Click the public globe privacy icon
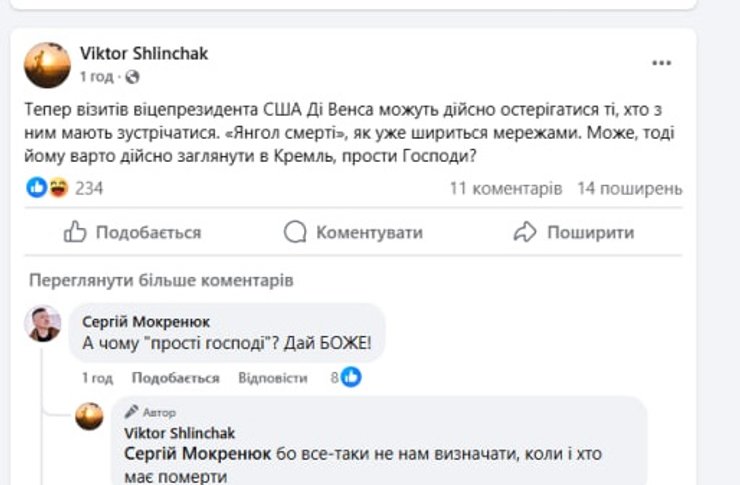 pyautogui.click(x=133, y=76)
